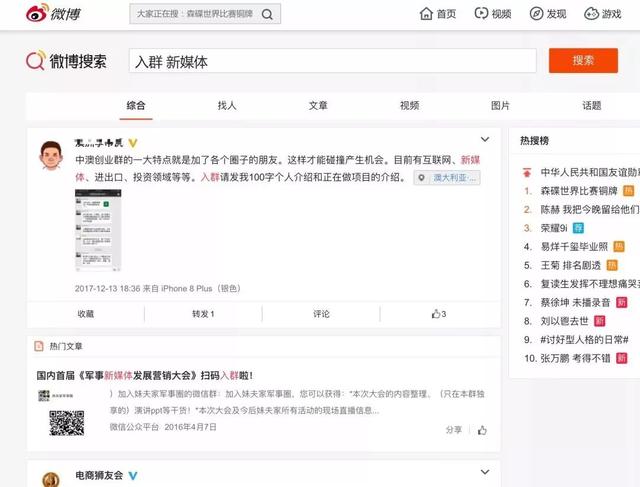Switch to the 文章 tab
Viewport: 640px width, 487px height.
coord(318,106)
